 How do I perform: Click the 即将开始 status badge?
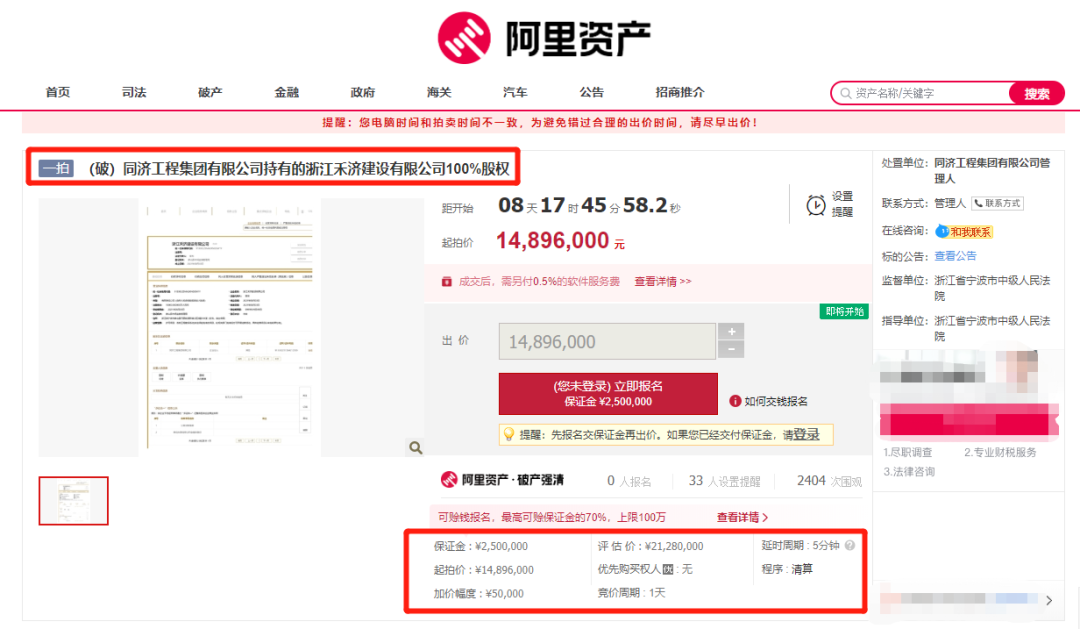pos(844,311)
